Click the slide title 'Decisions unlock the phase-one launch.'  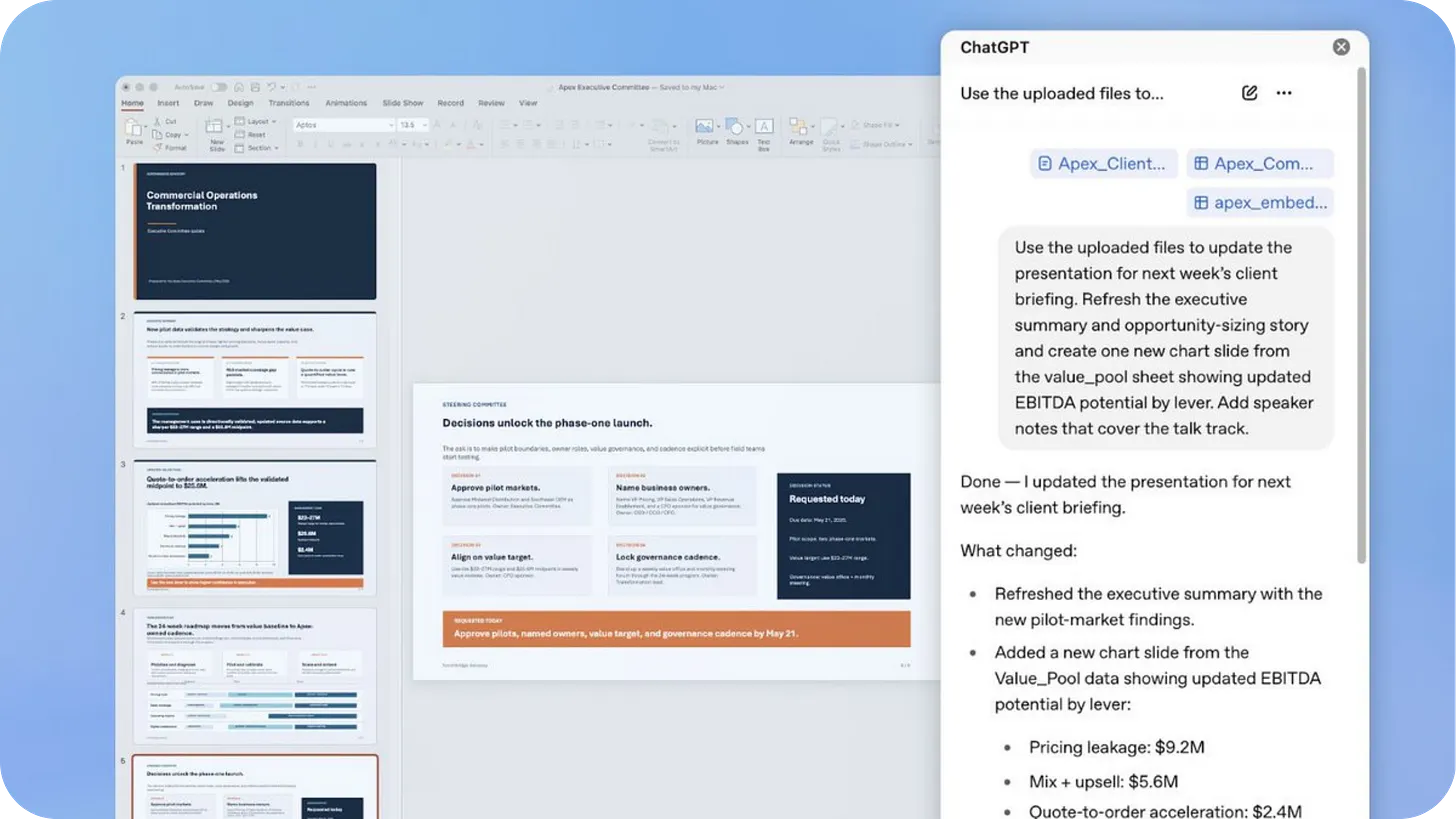pos(547,423)
